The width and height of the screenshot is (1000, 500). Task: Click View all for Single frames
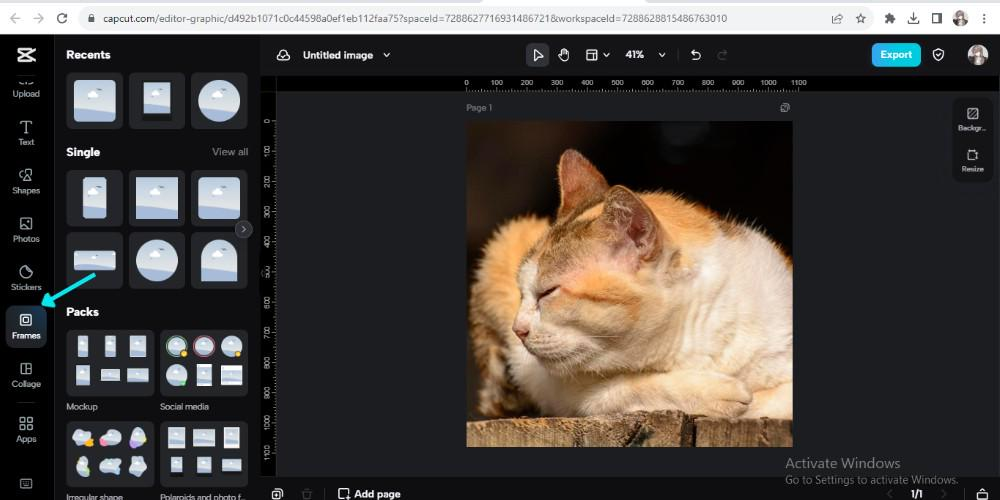pos(230,152)
